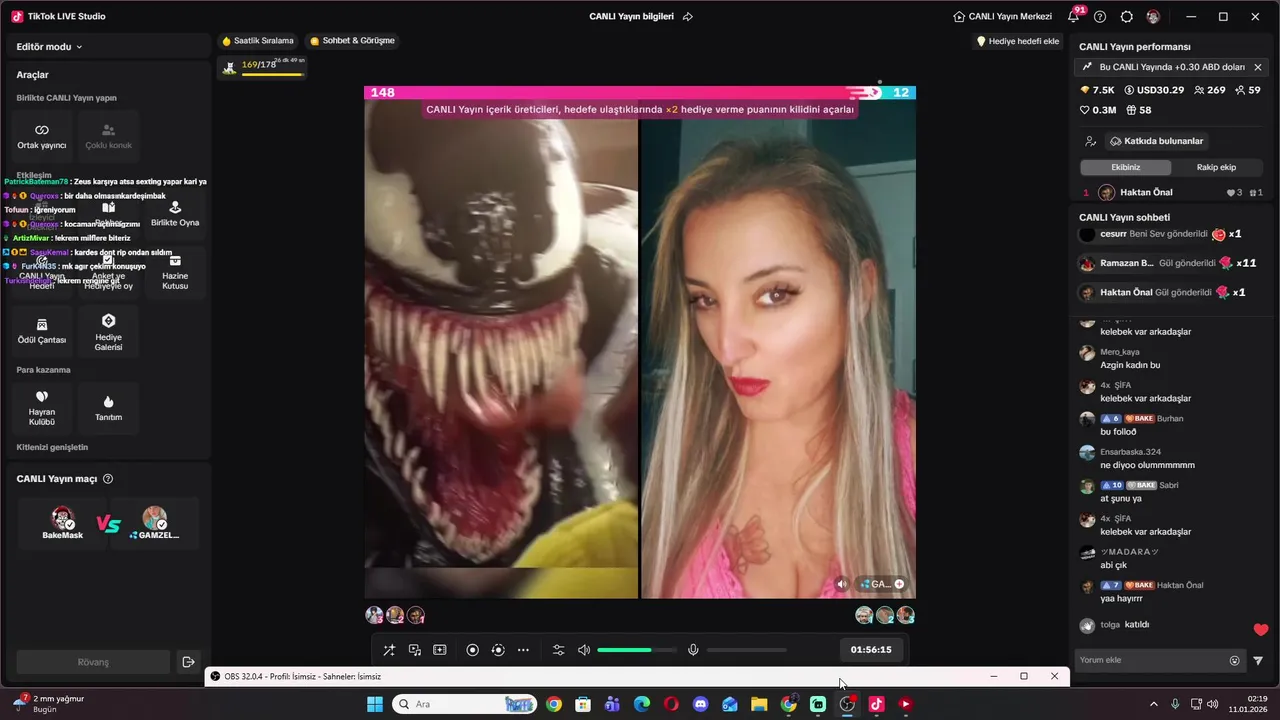
Task: Open Discord from the taskbar
Action: pyautogui.click(x=701, y=704)
